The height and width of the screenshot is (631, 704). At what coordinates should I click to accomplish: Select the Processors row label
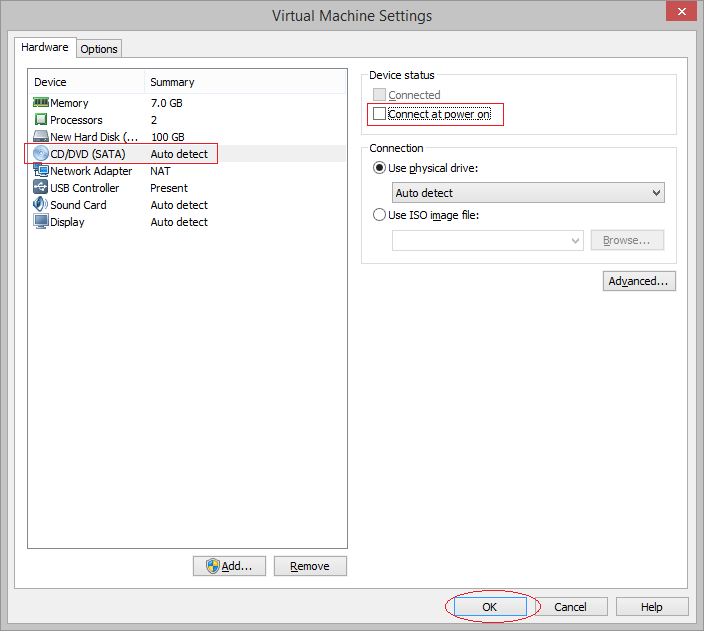[76, 120]
